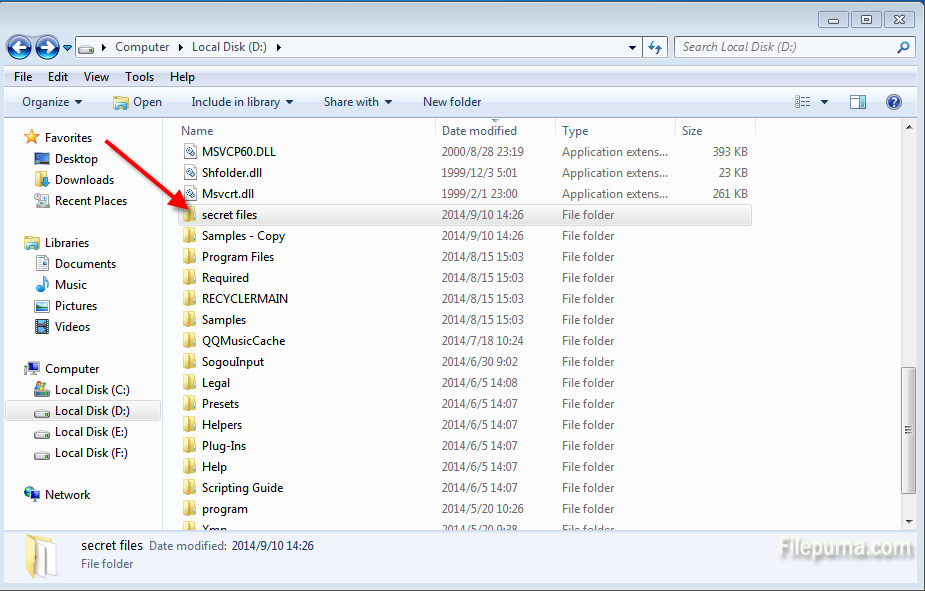Click the MSVCP60.DLL file icon
925x591 pixels.
click(x=191, y=152)
